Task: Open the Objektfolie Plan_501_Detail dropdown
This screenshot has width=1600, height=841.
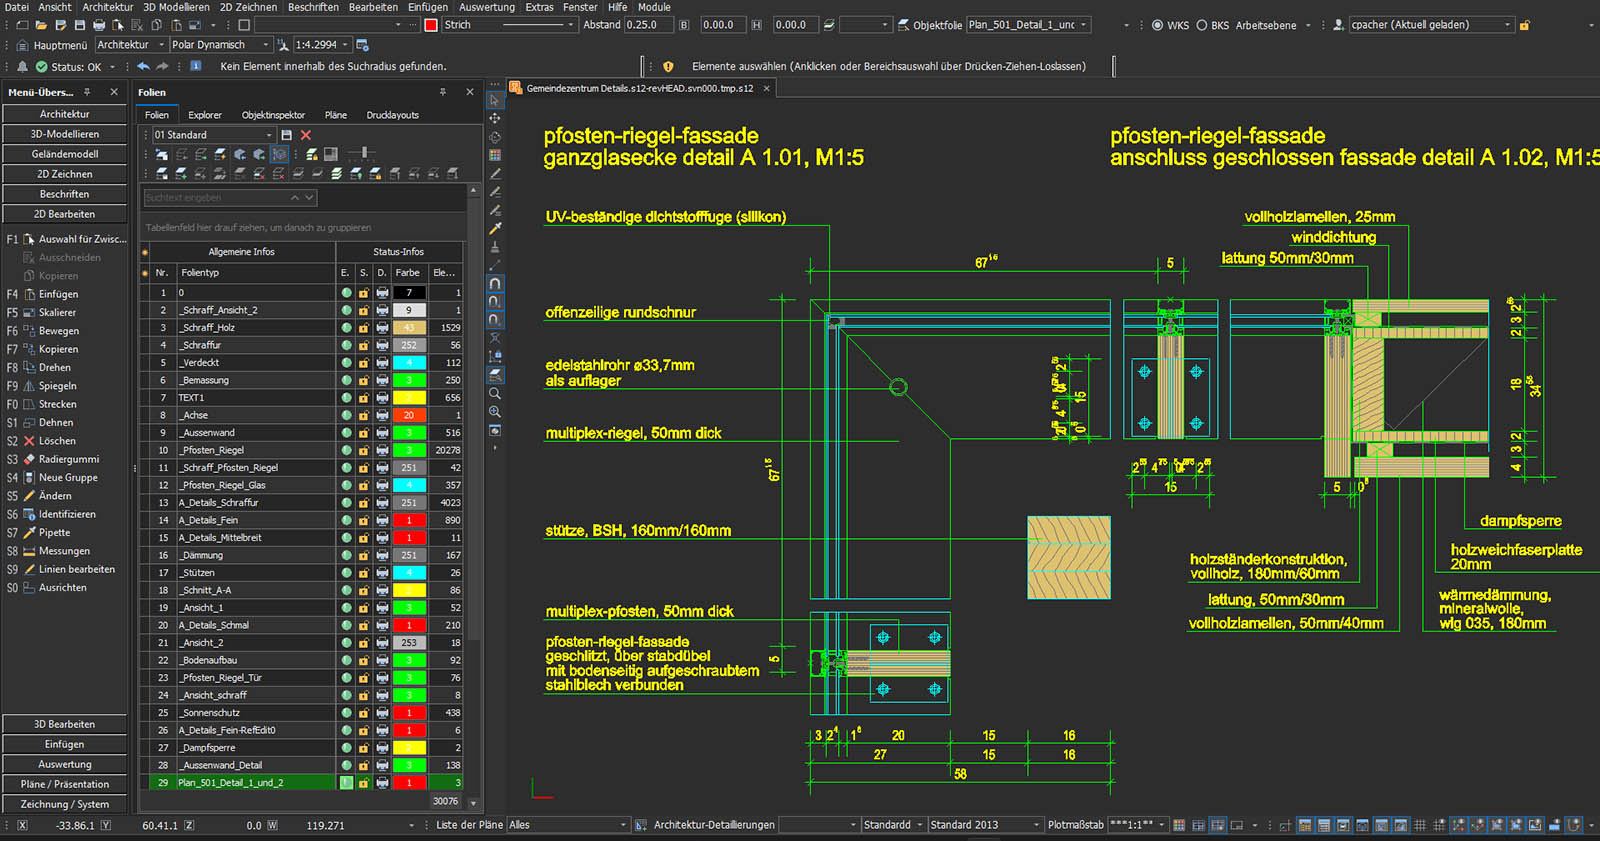Action: click(1083, 25)
